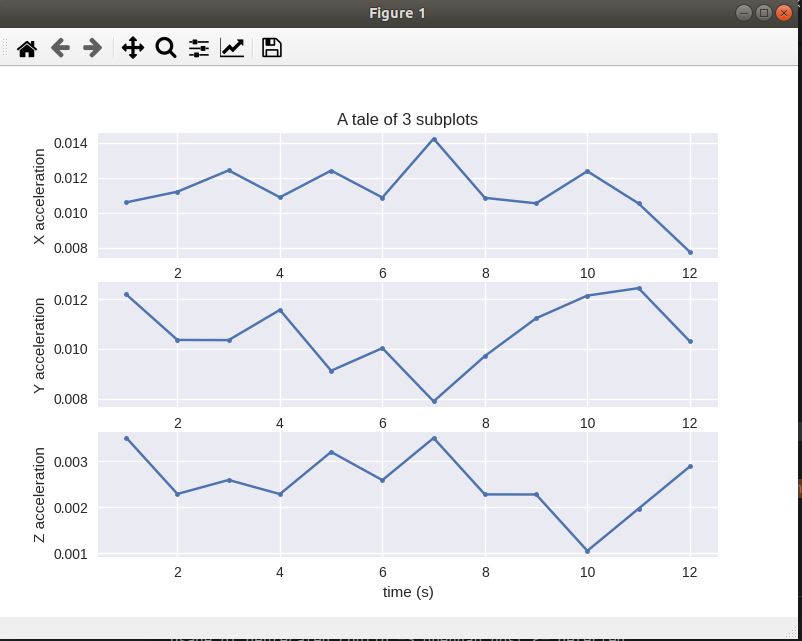Image resolution: width=802 pixels, height=641 pixels.
Task: Reset the view with Home icon
Action: [x=27, y=49]
